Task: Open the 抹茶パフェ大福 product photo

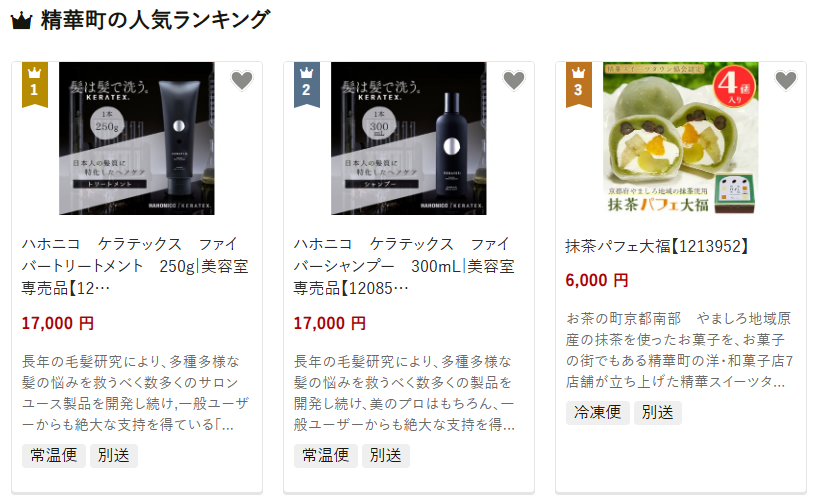Action: click(x=680, y=138)
